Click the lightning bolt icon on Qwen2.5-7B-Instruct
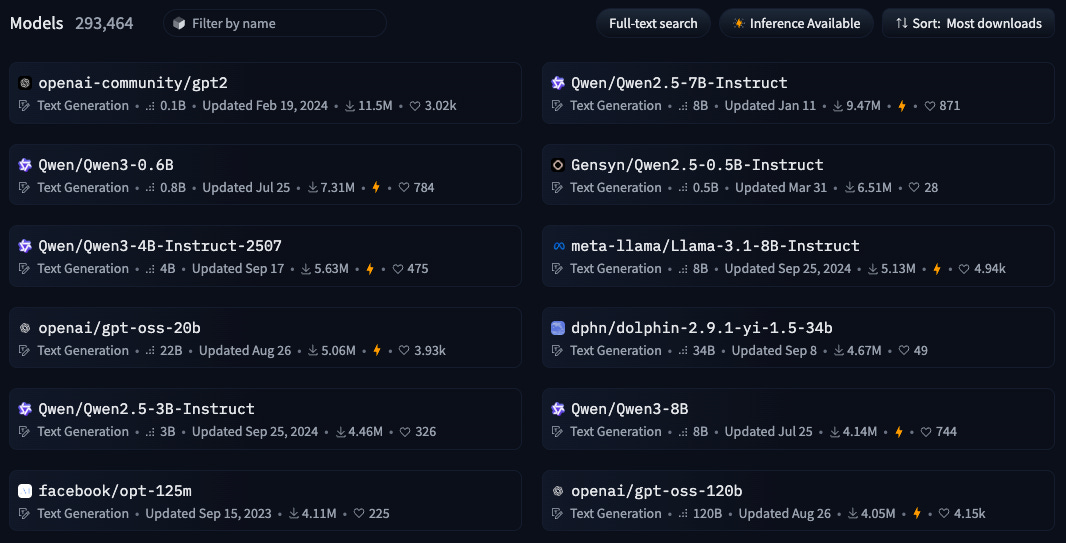 click(x=902, y=106)
